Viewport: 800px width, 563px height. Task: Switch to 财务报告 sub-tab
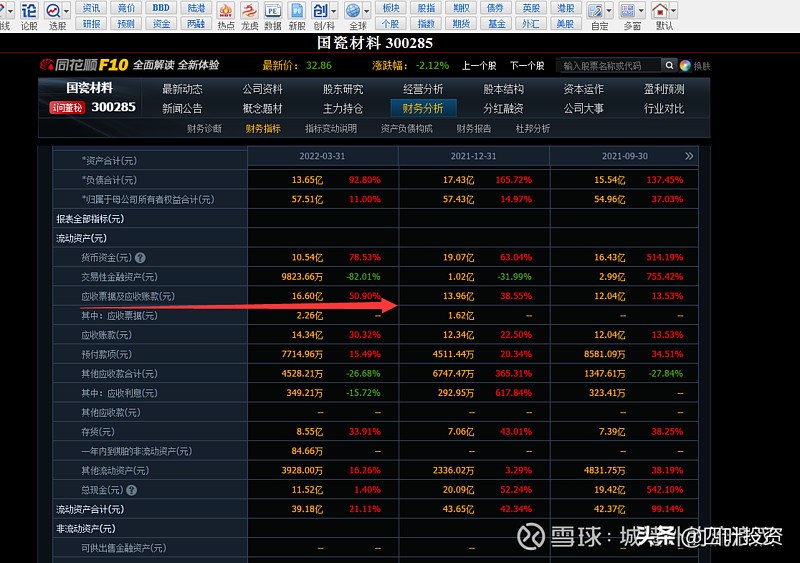[x=473, y=129]
